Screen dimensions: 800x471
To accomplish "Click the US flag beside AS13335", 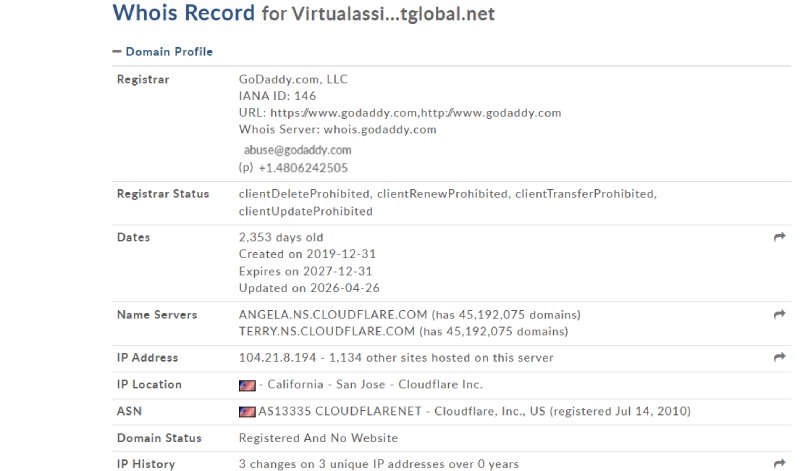I will pos(247,411).
